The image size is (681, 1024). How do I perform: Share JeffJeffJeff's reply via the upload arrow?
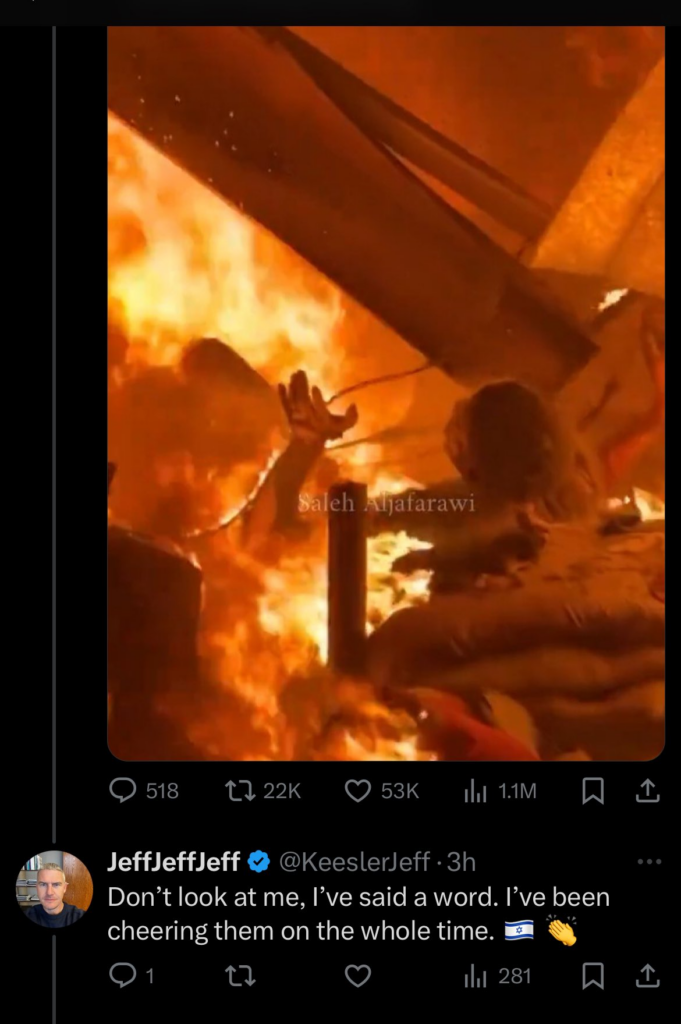pyautogui.click(x=648, y=977)
